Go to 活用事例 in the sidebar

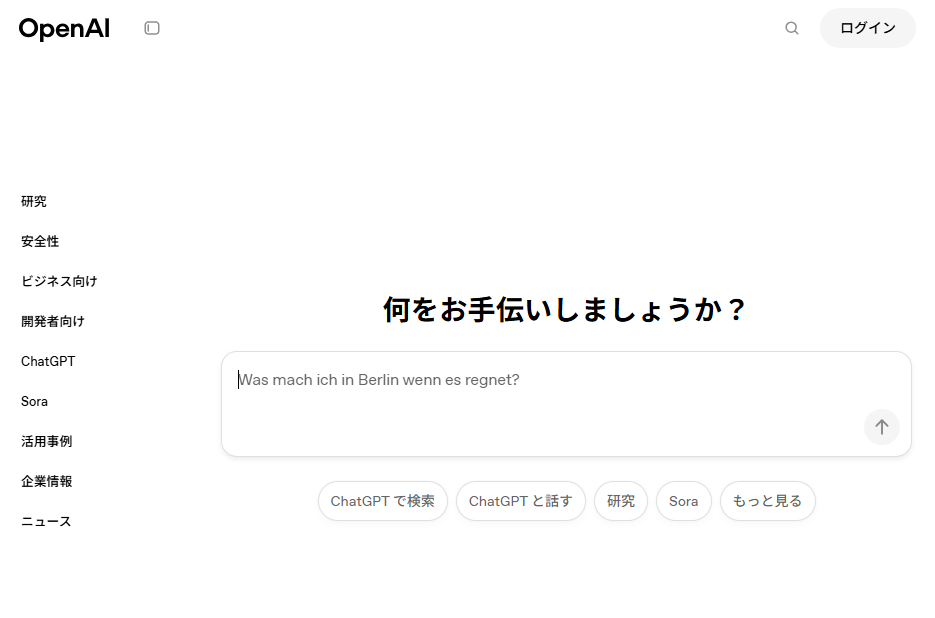tap(46, 441)
